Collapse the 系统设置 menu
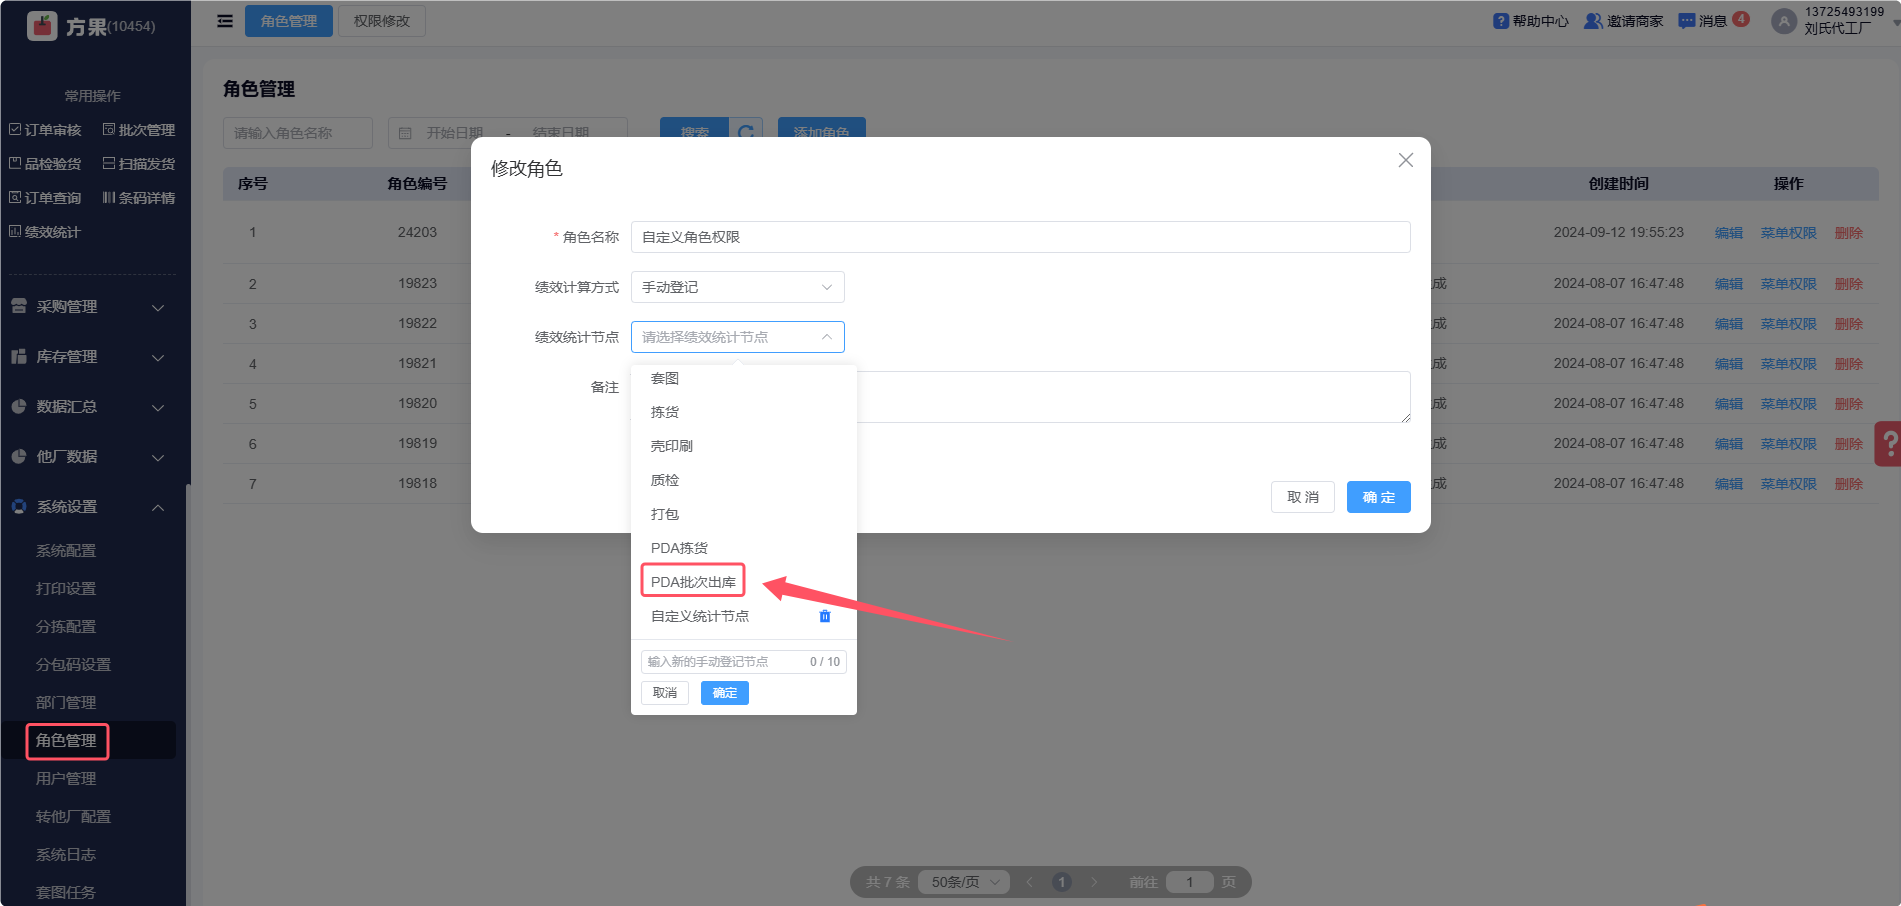Viewport: 1901px width, 906px height. tap(88, 507)
